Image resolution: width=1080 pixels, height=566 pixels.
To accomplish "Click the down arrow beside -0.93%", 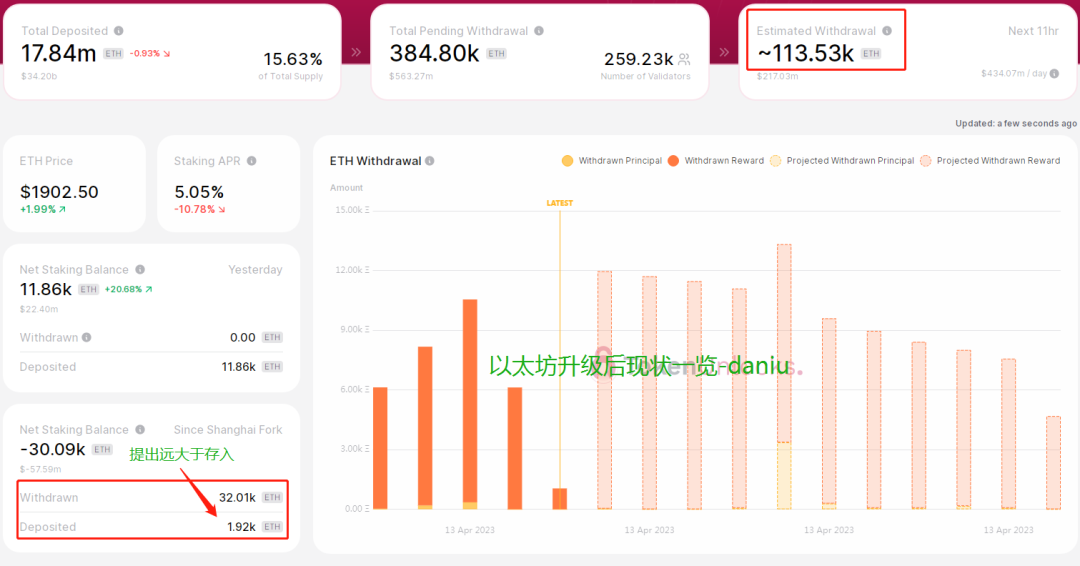I will (167, 54).
